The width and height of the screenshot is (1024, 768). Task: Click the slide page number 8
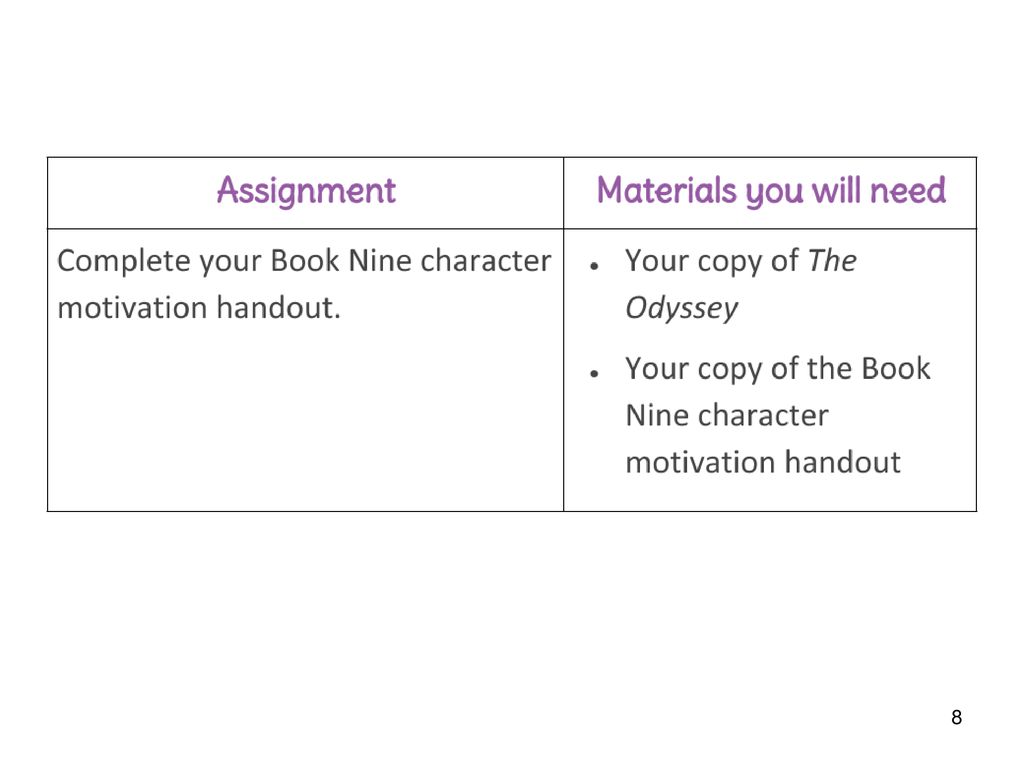tap(957, 717)
